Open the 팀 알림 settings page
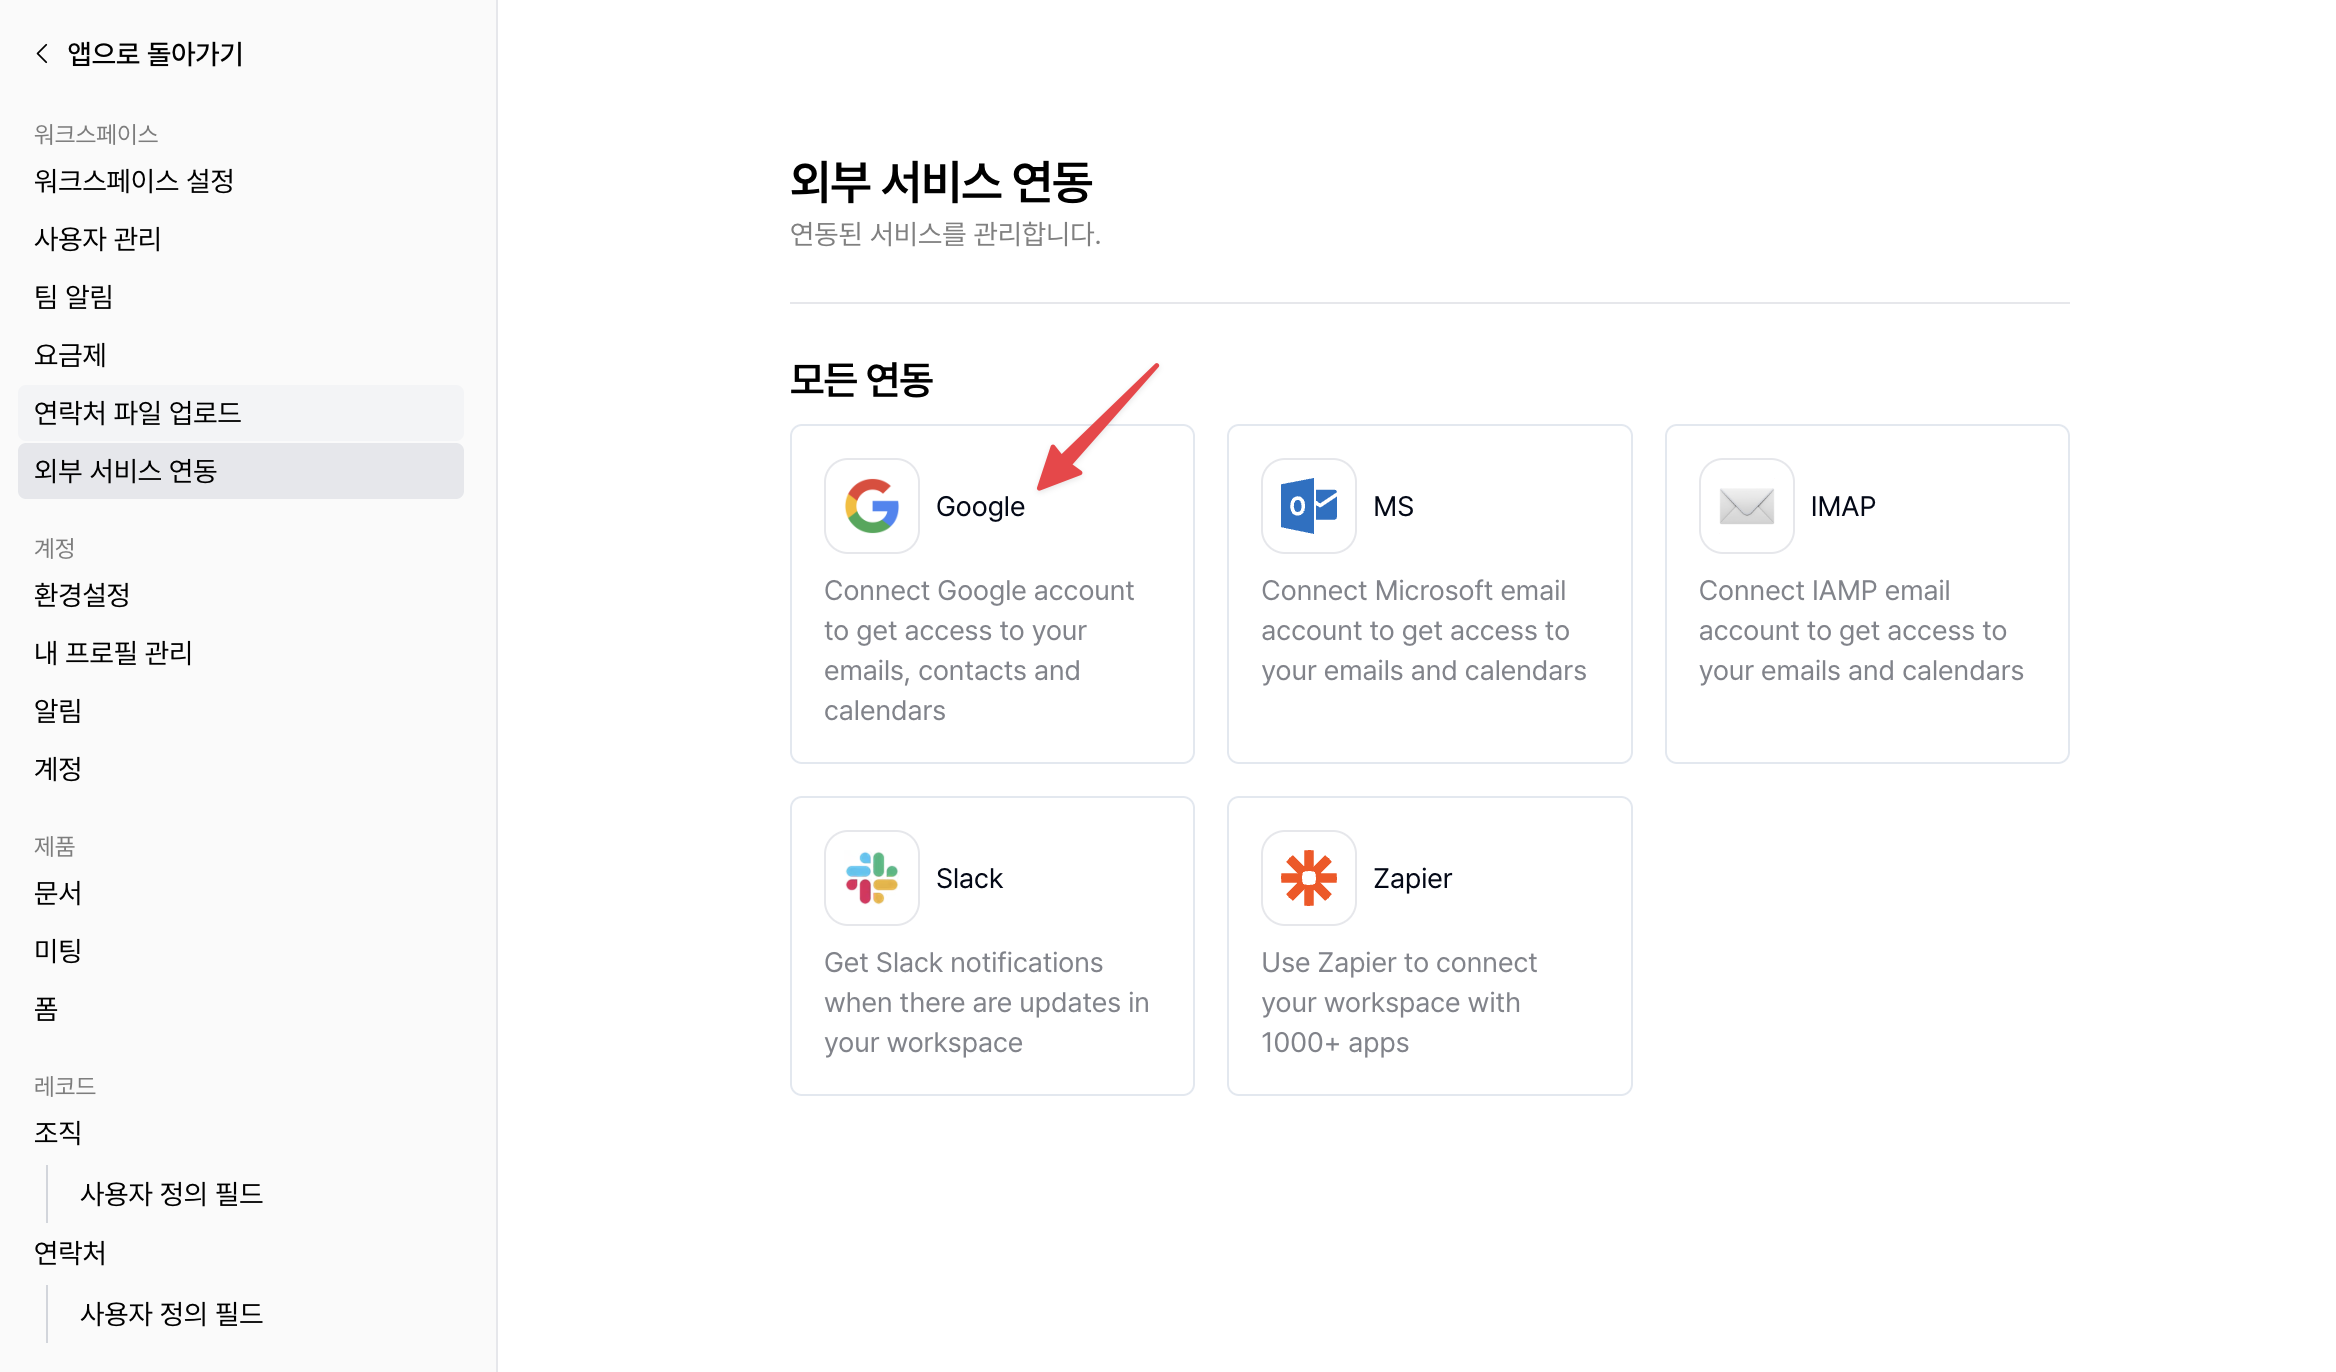This screenshot has width=2336, height=1372. tap(73, 296)
